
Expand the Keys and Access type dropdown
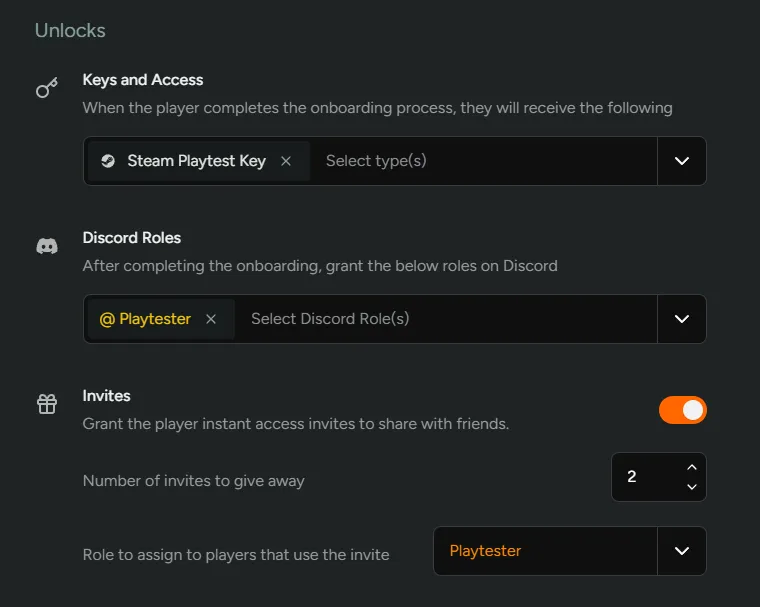pyautogui.click(x=682, y=161)
